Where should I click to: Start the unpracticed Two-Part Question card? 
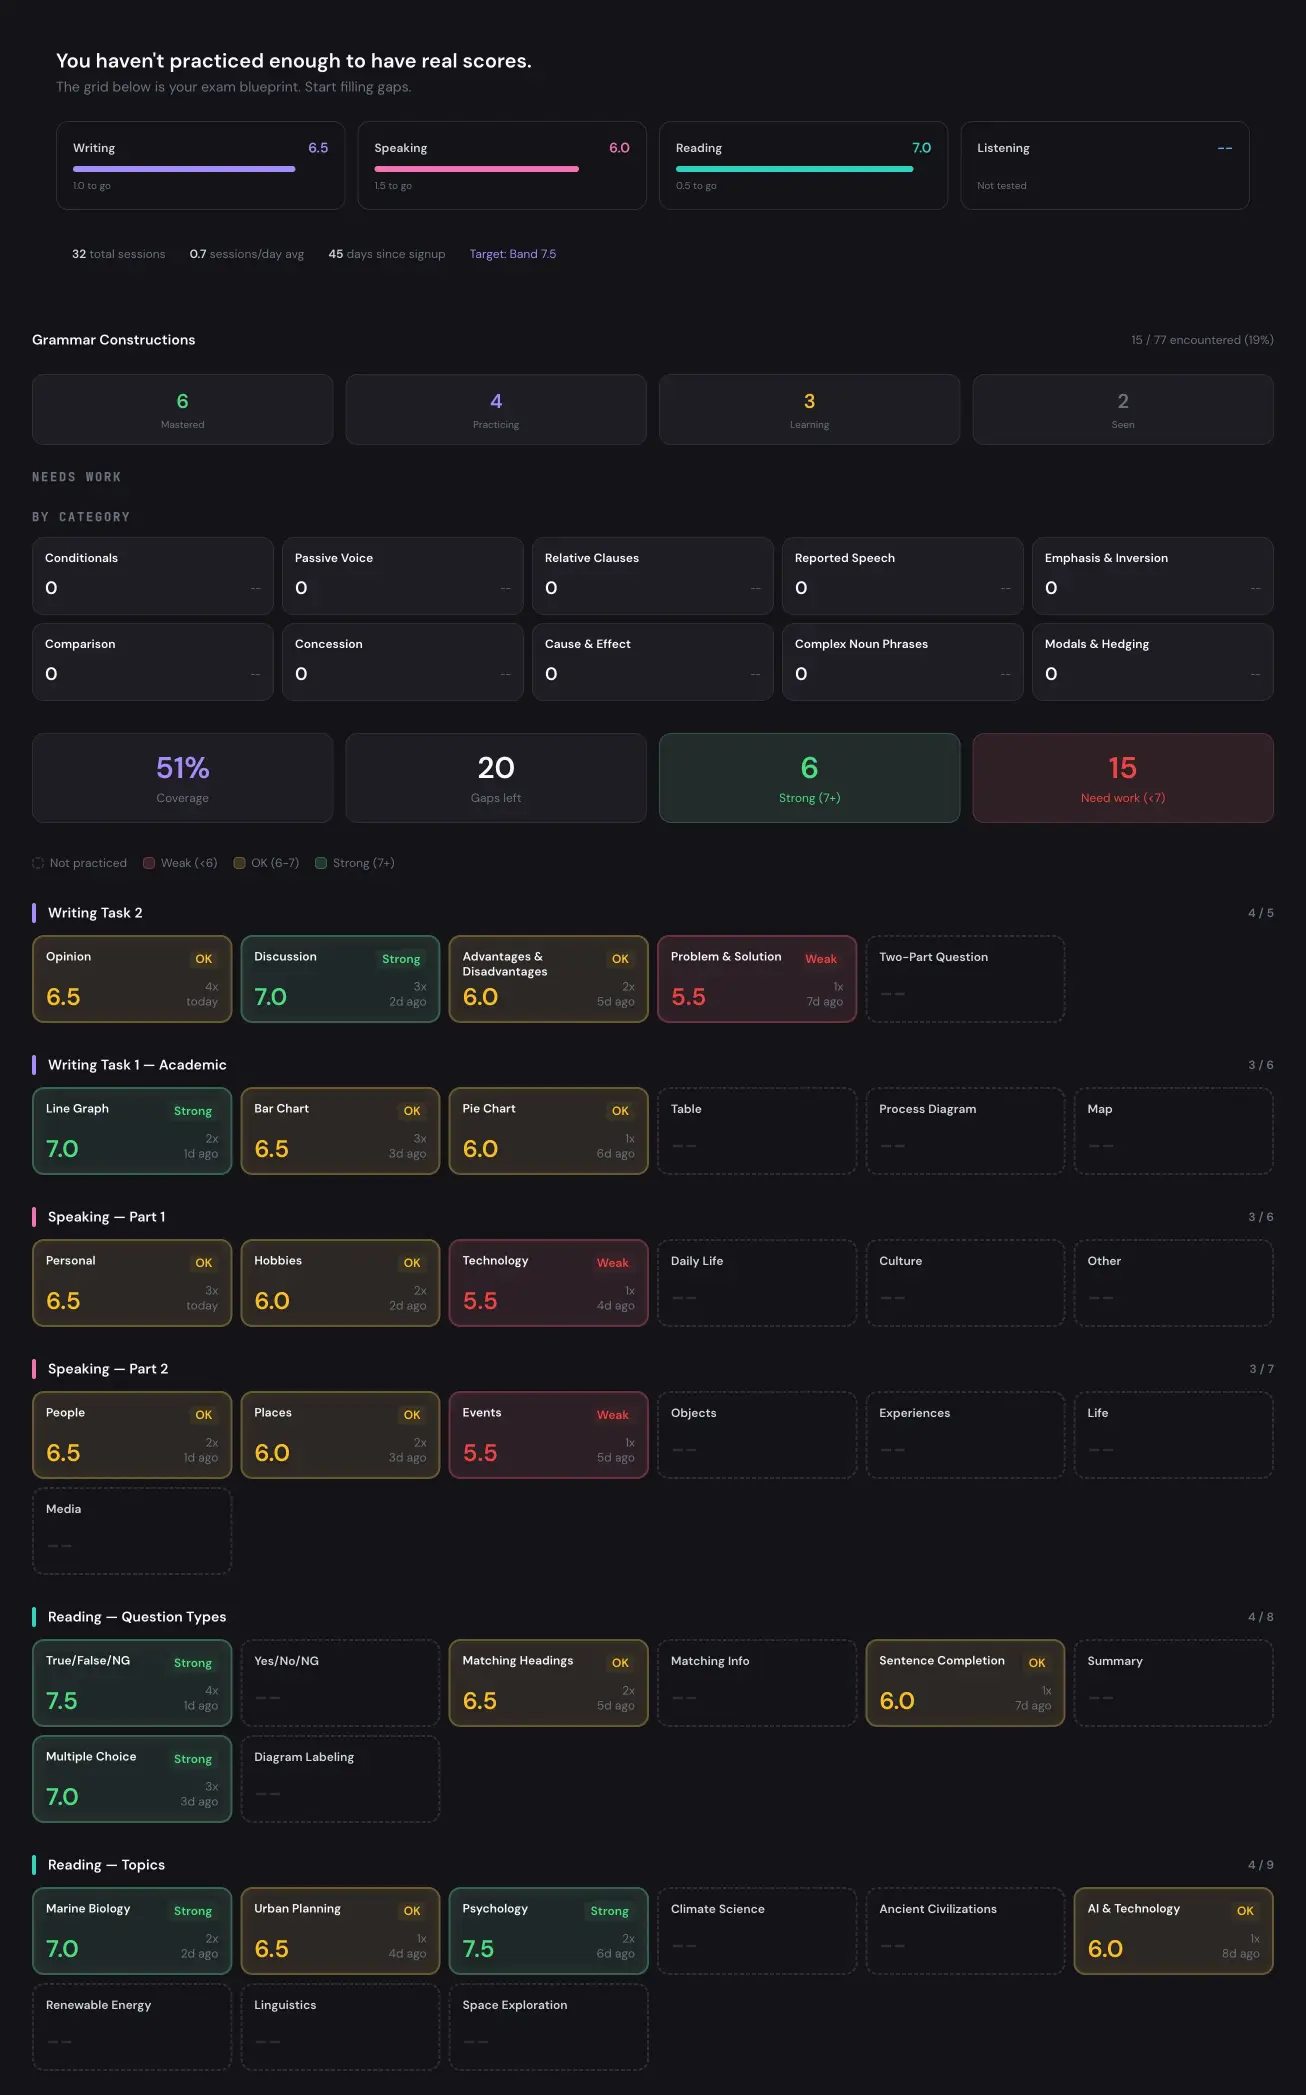click(x=965, y=979)
